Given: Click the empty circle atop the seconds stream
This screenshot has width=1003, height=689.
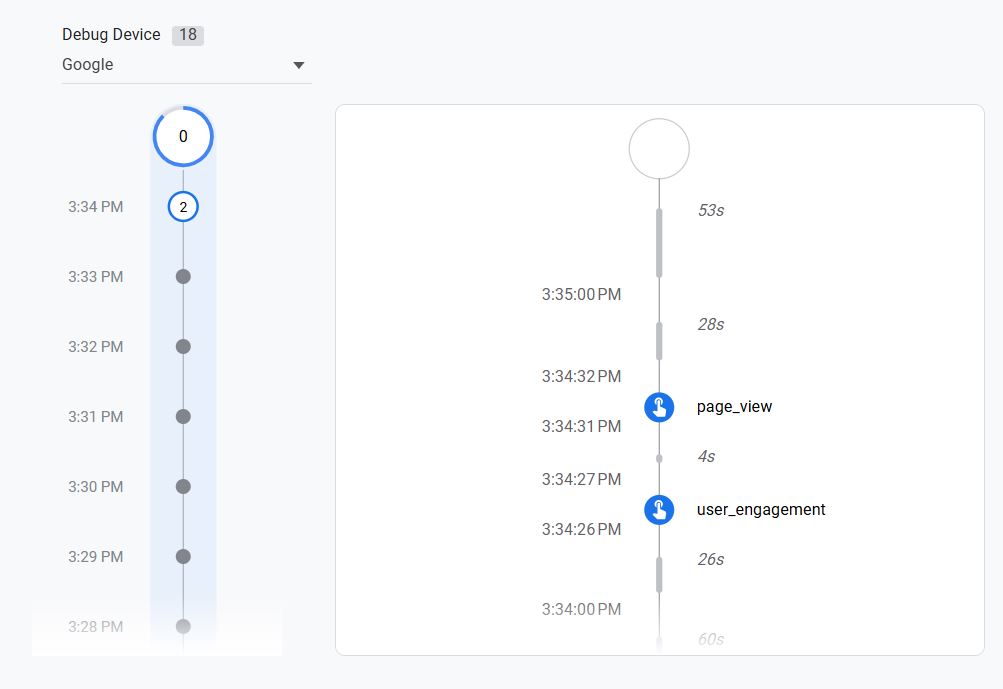Looking at the screenshot, I should tap(659, 149).
